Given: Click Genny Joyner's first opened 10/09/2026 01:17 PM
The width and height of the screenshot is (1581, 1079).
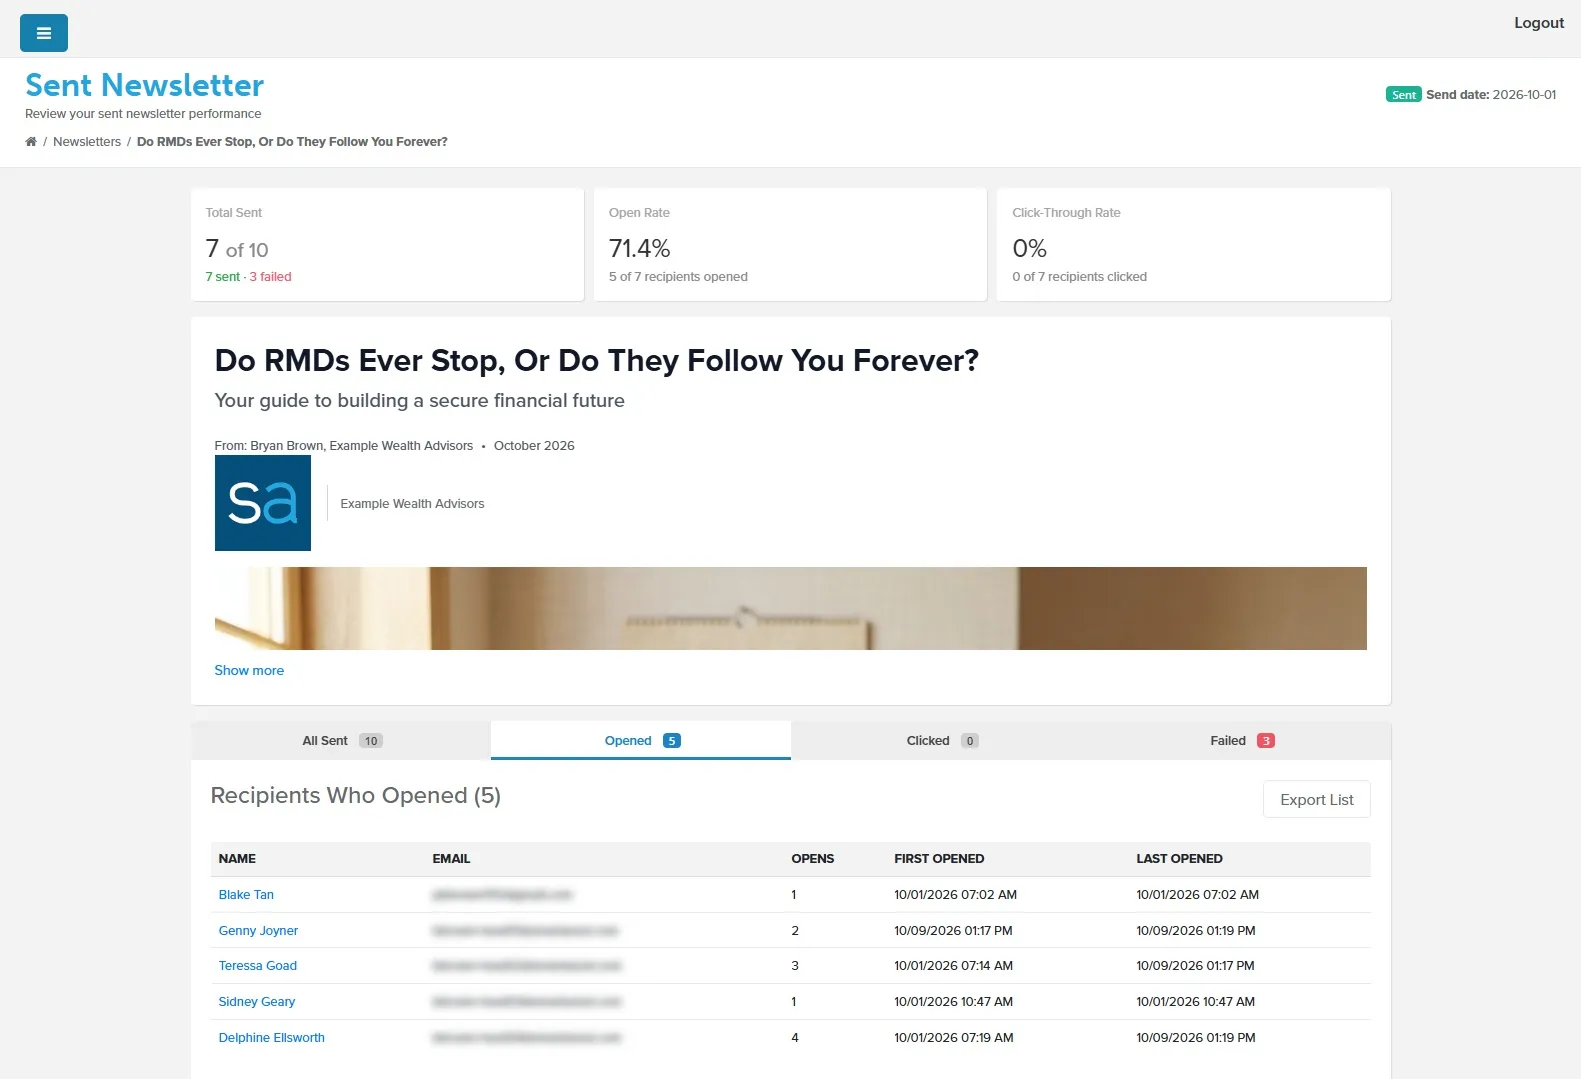Looking at the screenshot, I should 953,931.
